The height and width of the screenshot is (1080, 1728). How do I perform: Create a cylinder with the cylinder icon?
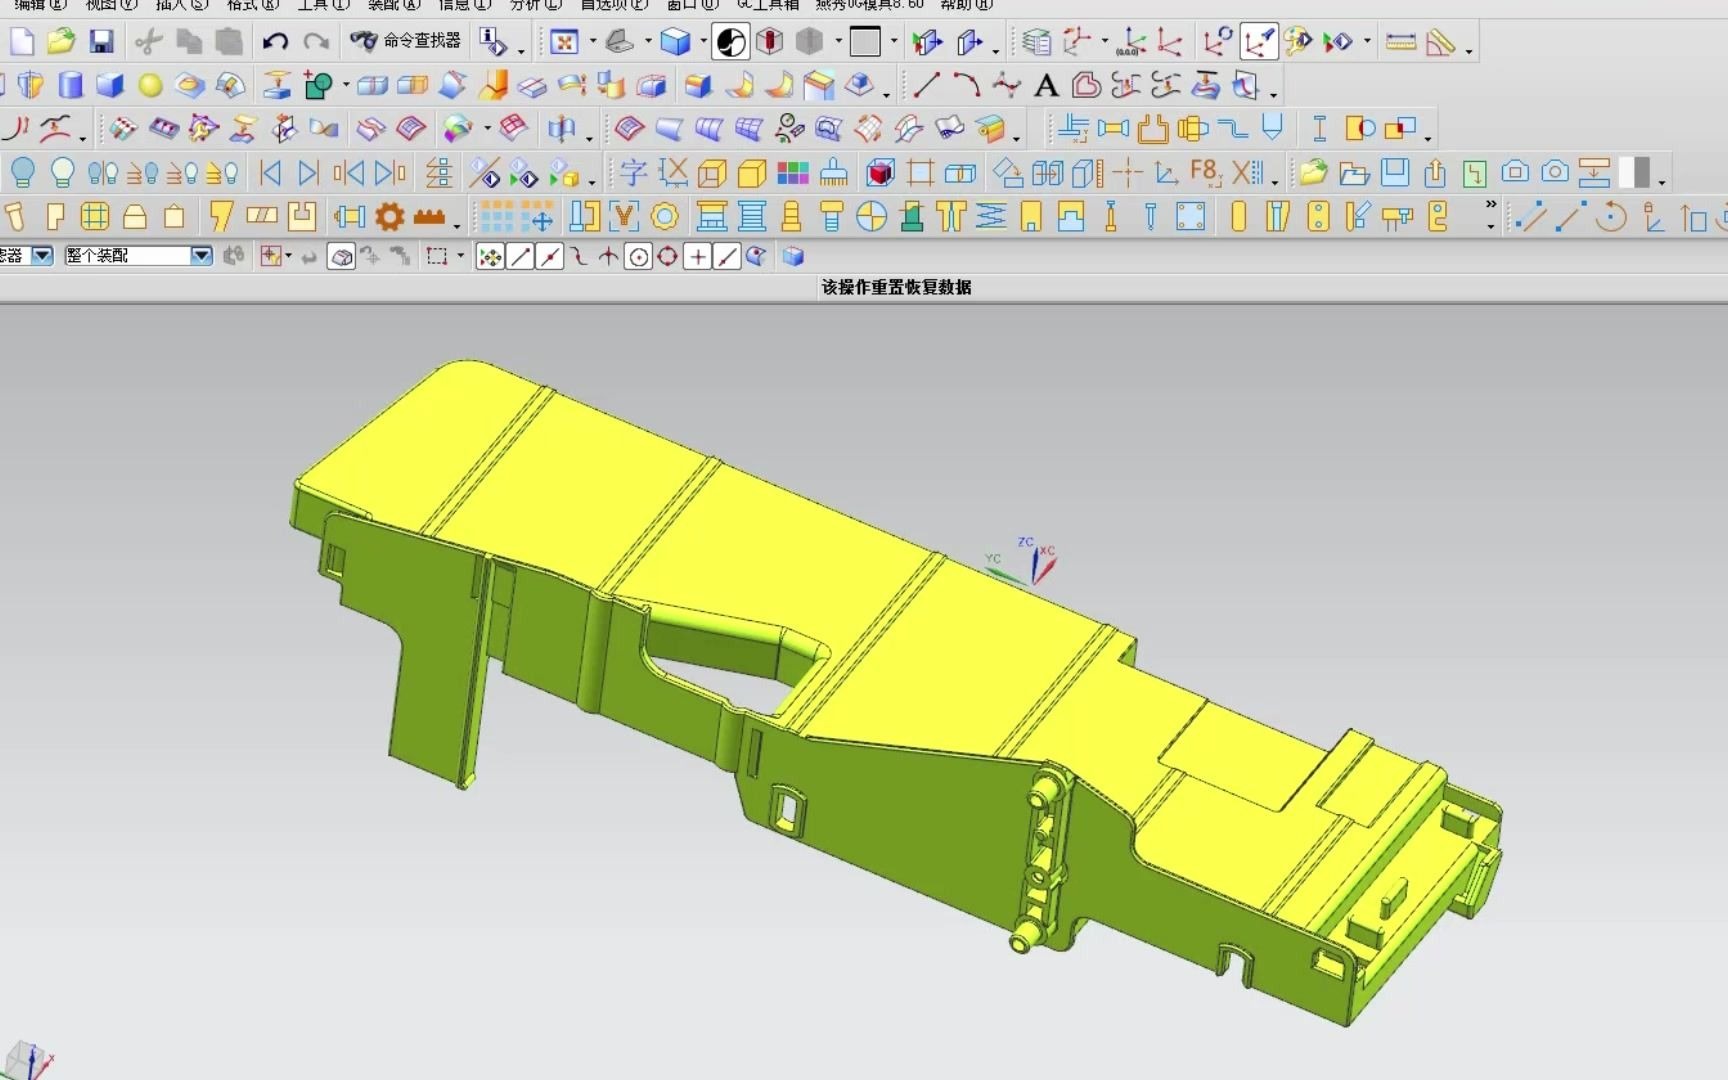pos(70,85)
